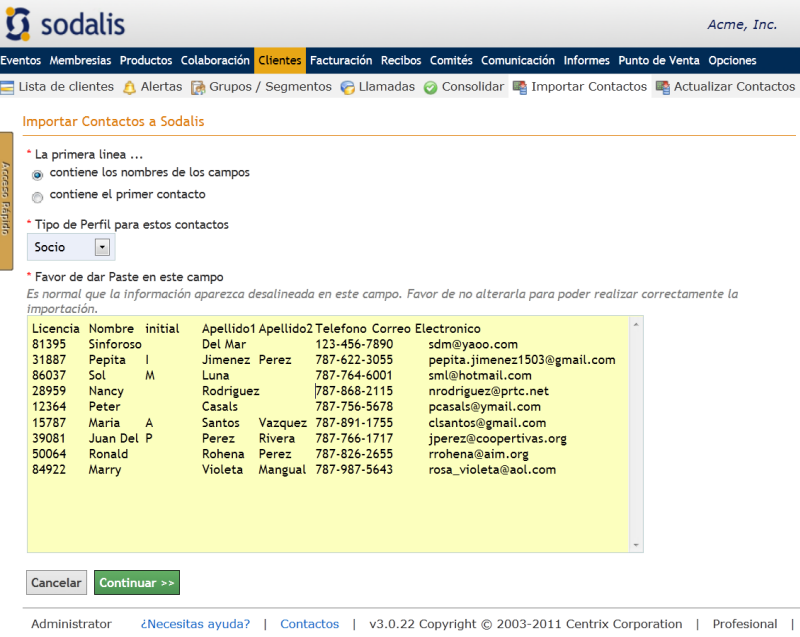Open the Tipo de Perfil dropdown
The height and width of the screenshot is (637, 800).
click(102, 247)
